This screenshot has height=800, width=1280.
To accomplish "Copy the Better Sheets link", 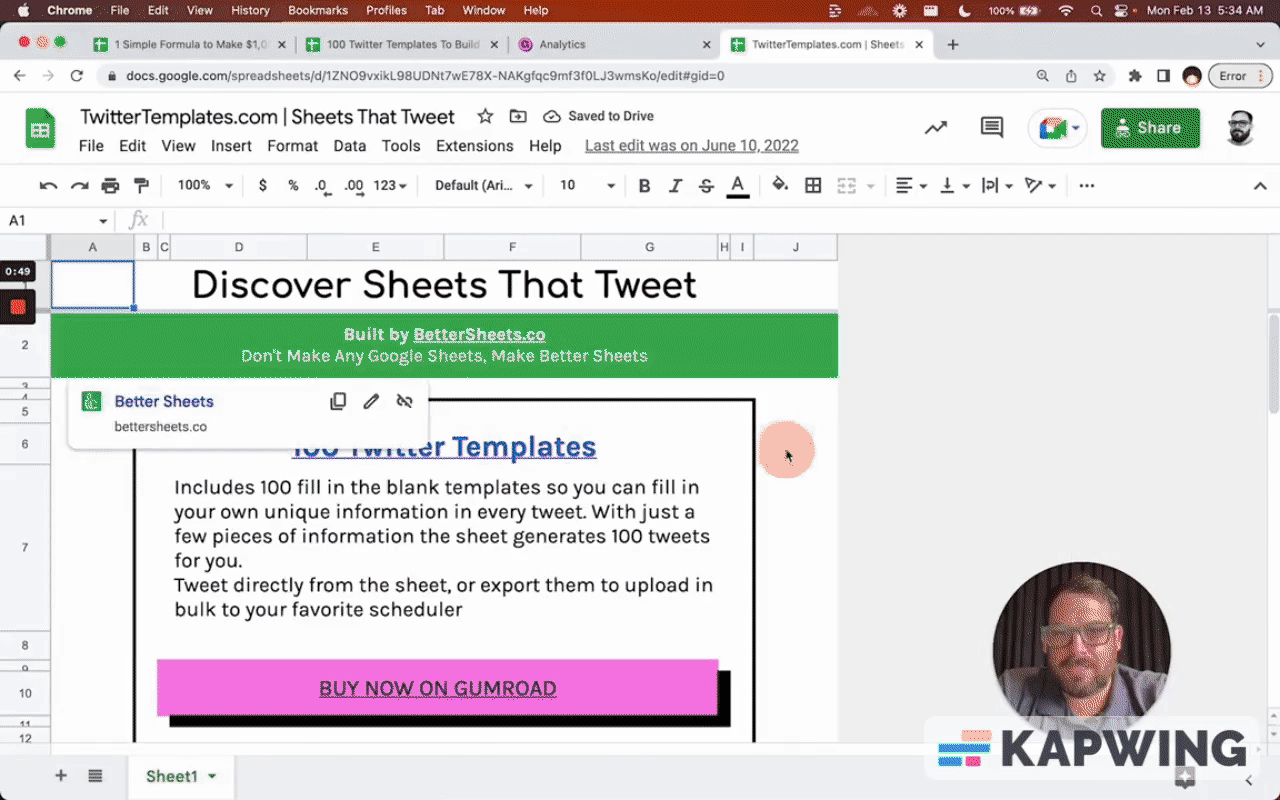I will (338, 401).
